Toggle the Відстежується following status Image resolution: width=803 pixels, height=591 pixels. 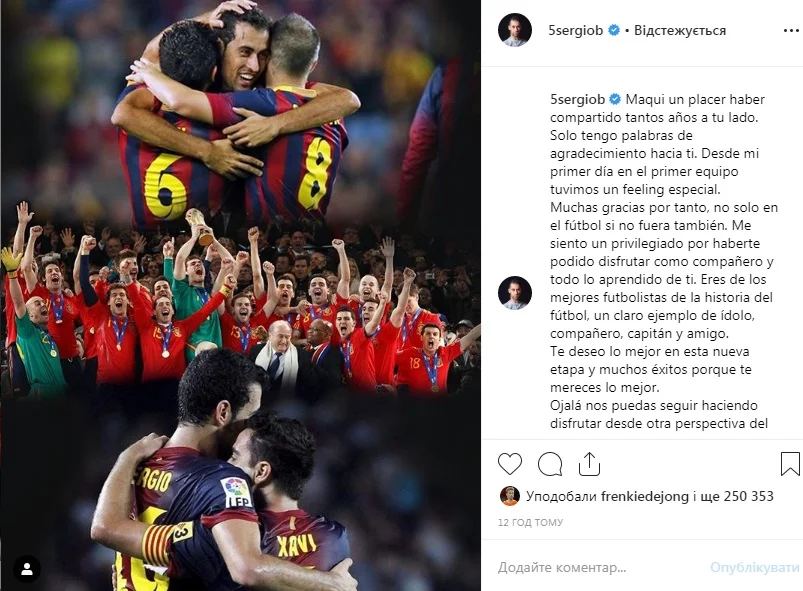click(x=680, y=30)
